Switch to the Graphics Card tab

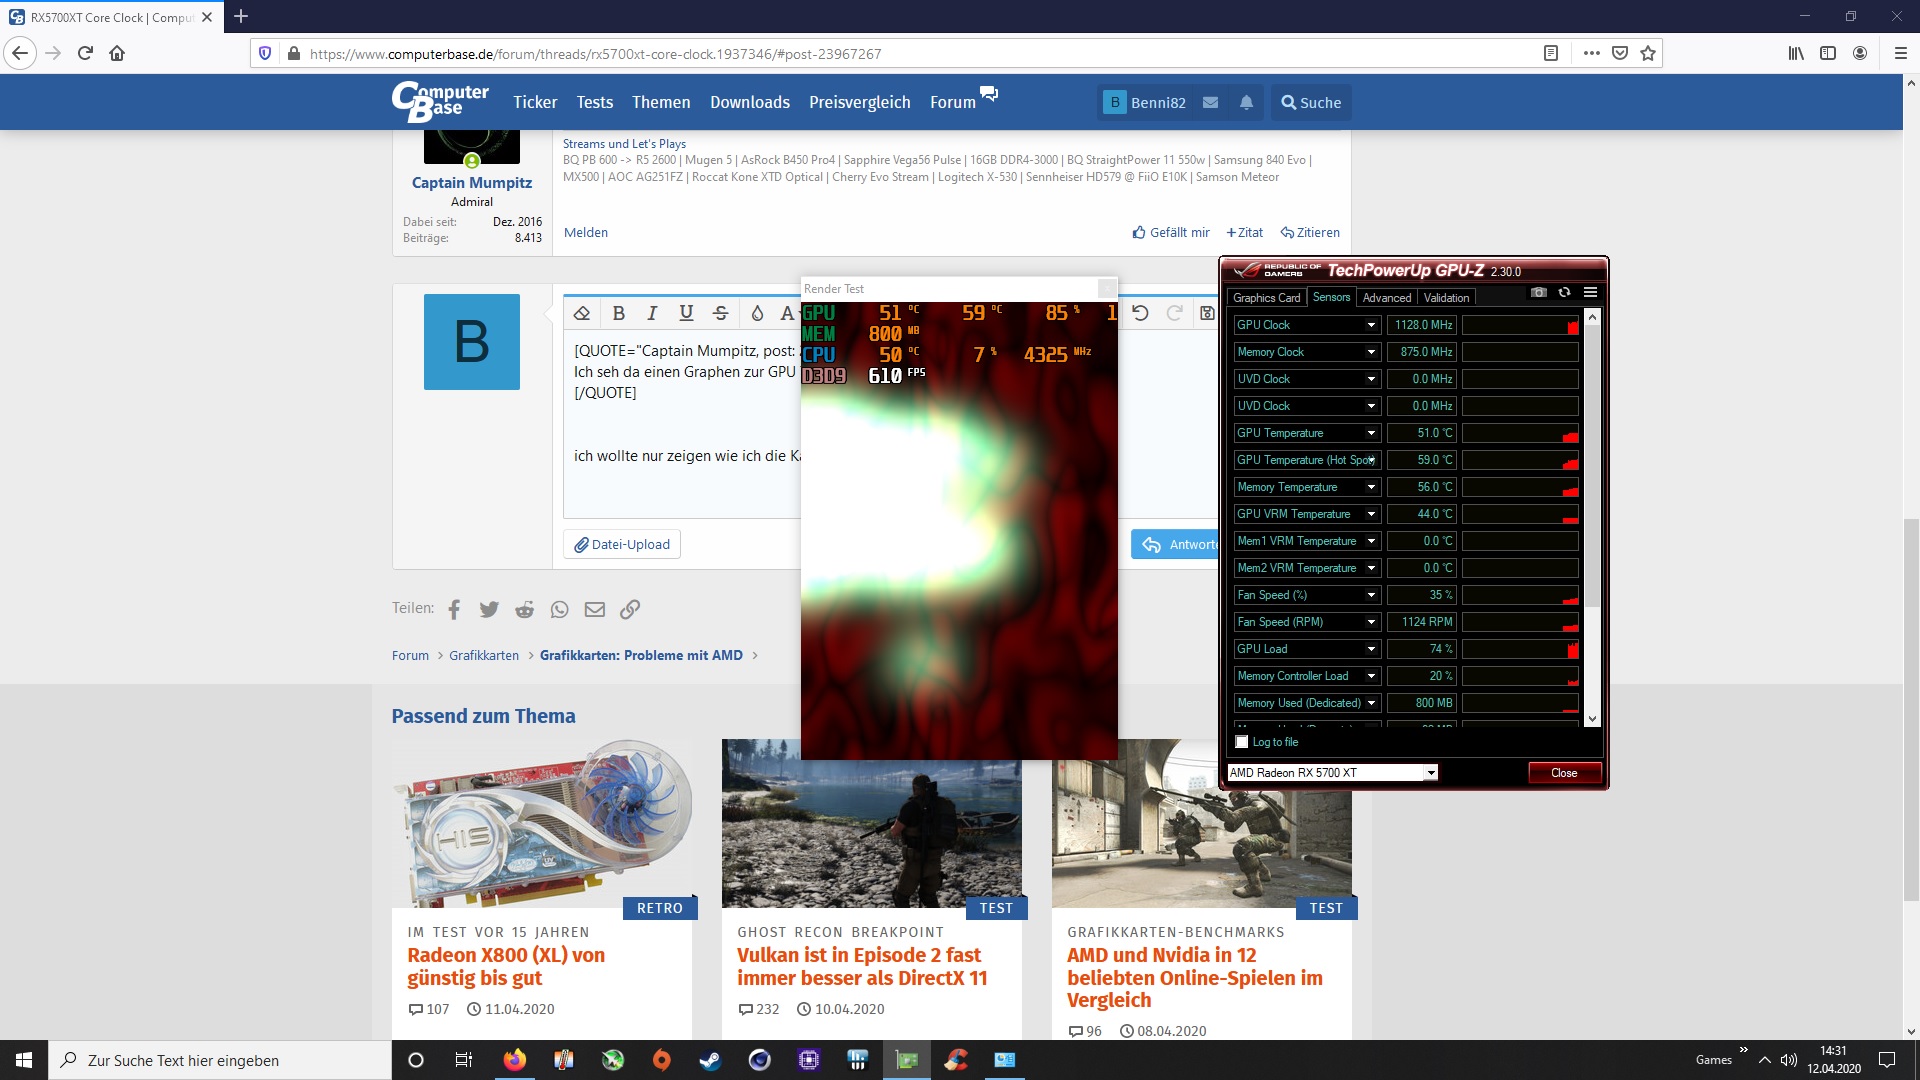(x=1266, y=298)
